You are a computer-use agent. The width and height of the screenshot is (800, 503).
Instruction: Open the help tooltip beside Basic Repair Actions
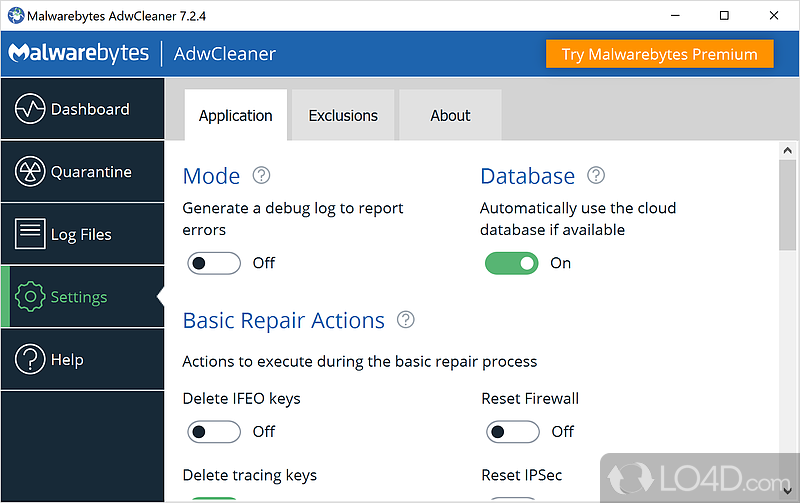click(405, 320)
